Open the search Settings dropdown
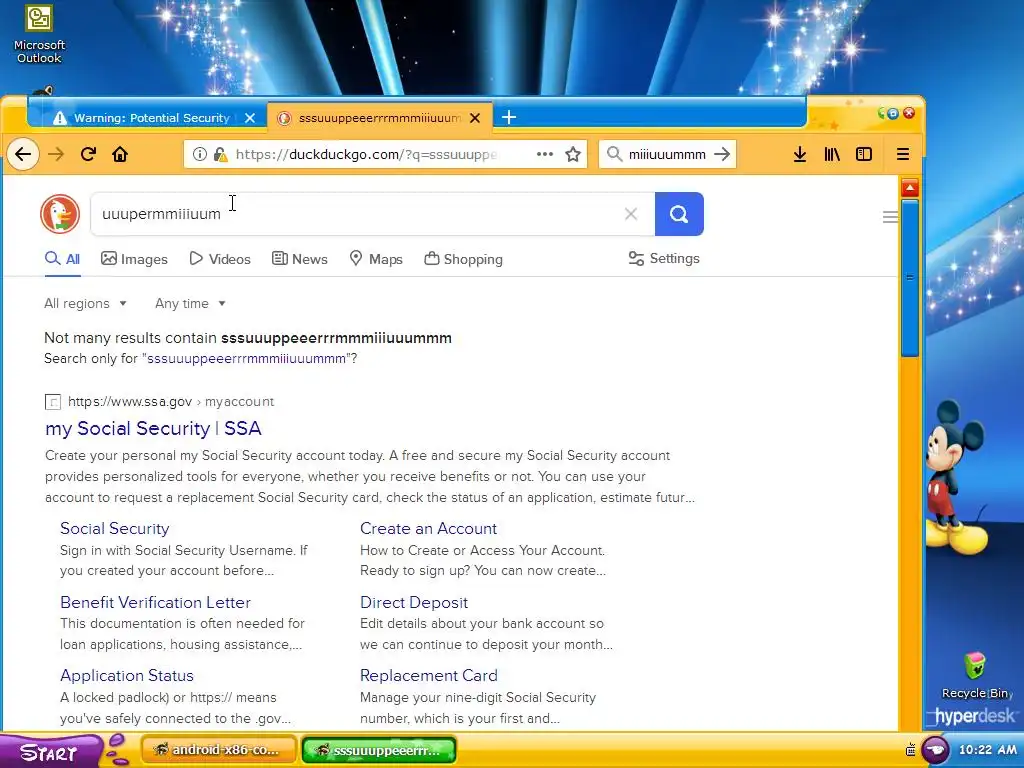The height and width of the screenshot is (768, 1024). [x=664, y=259]
